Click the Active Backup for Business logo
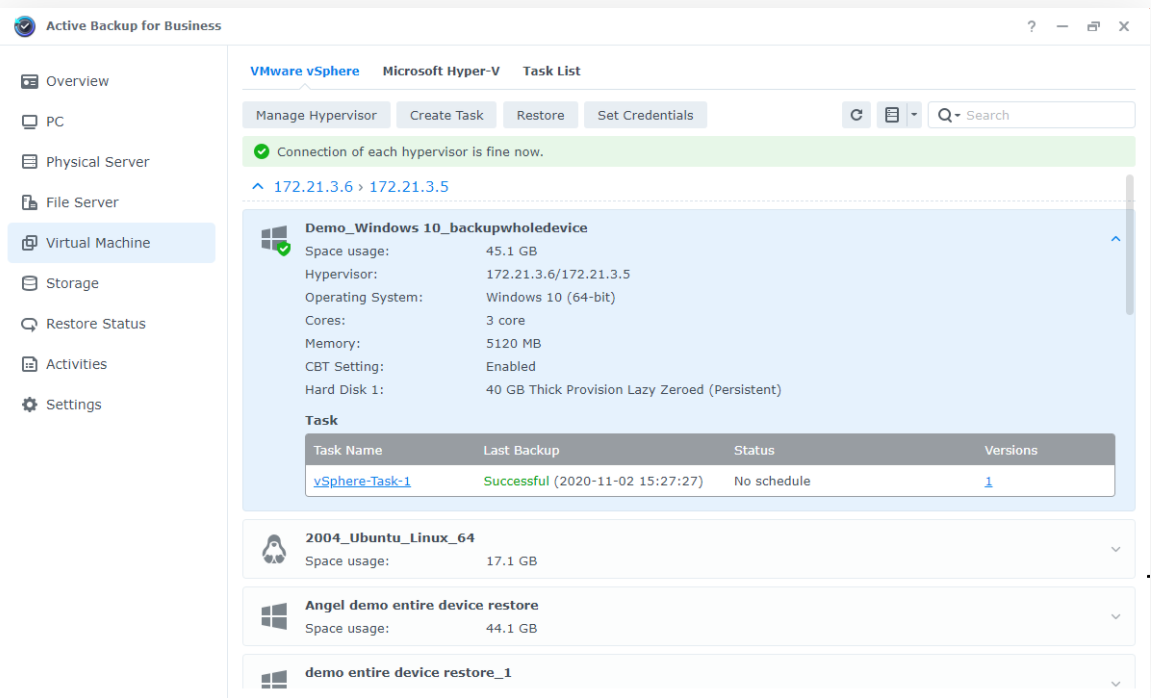Screen dimensions: 1151x698 point(24,26)
